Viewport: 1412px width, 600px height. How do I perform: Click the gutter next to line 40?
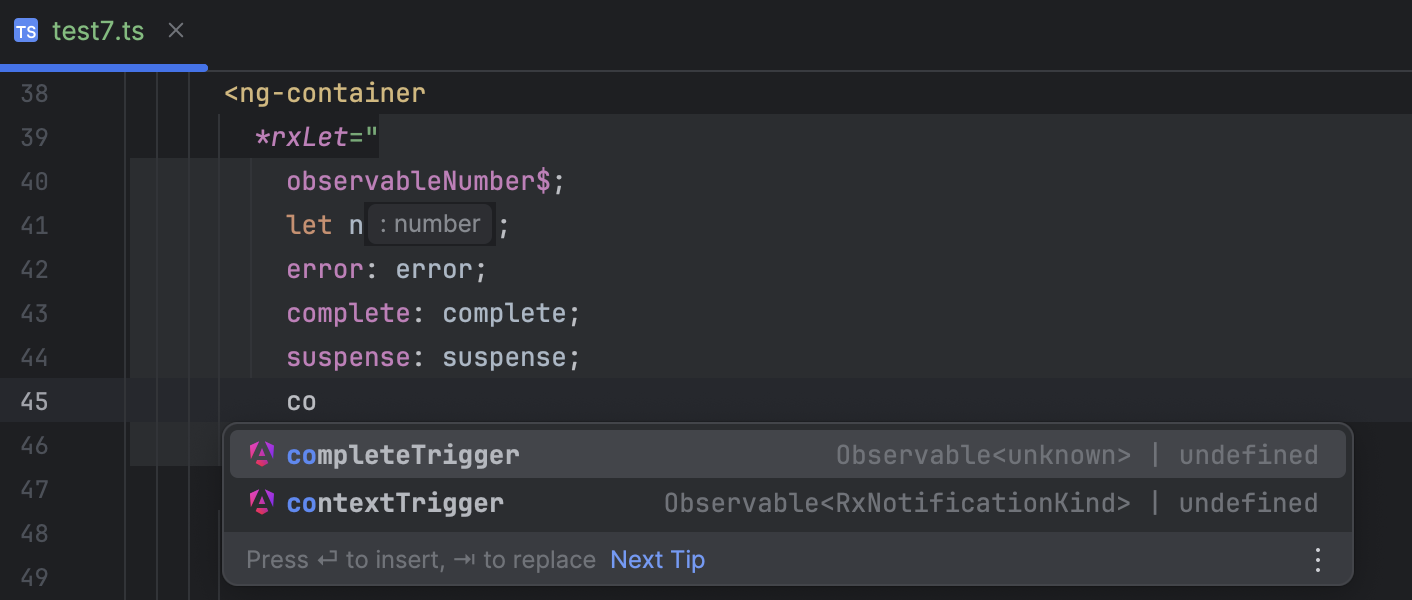160,180
